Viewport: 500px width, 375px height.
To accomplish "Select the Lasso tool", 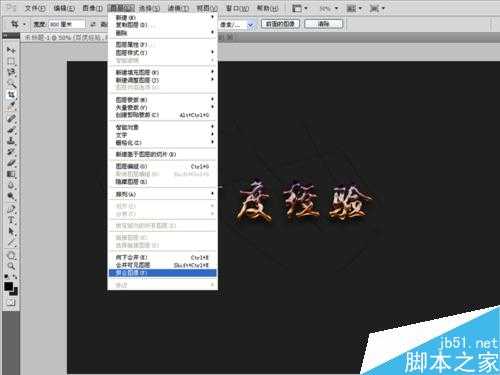I will (11, 73).
